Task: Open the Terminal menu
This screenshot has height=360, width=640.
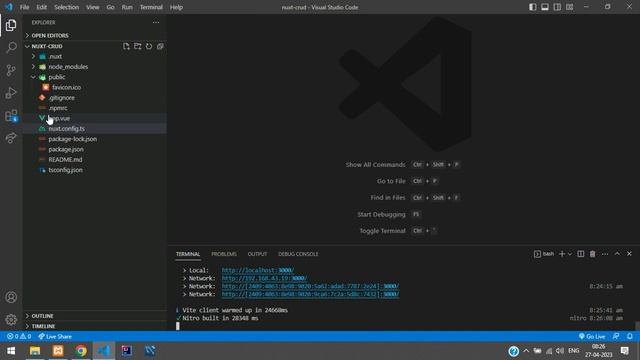Action: coord(151,7)
